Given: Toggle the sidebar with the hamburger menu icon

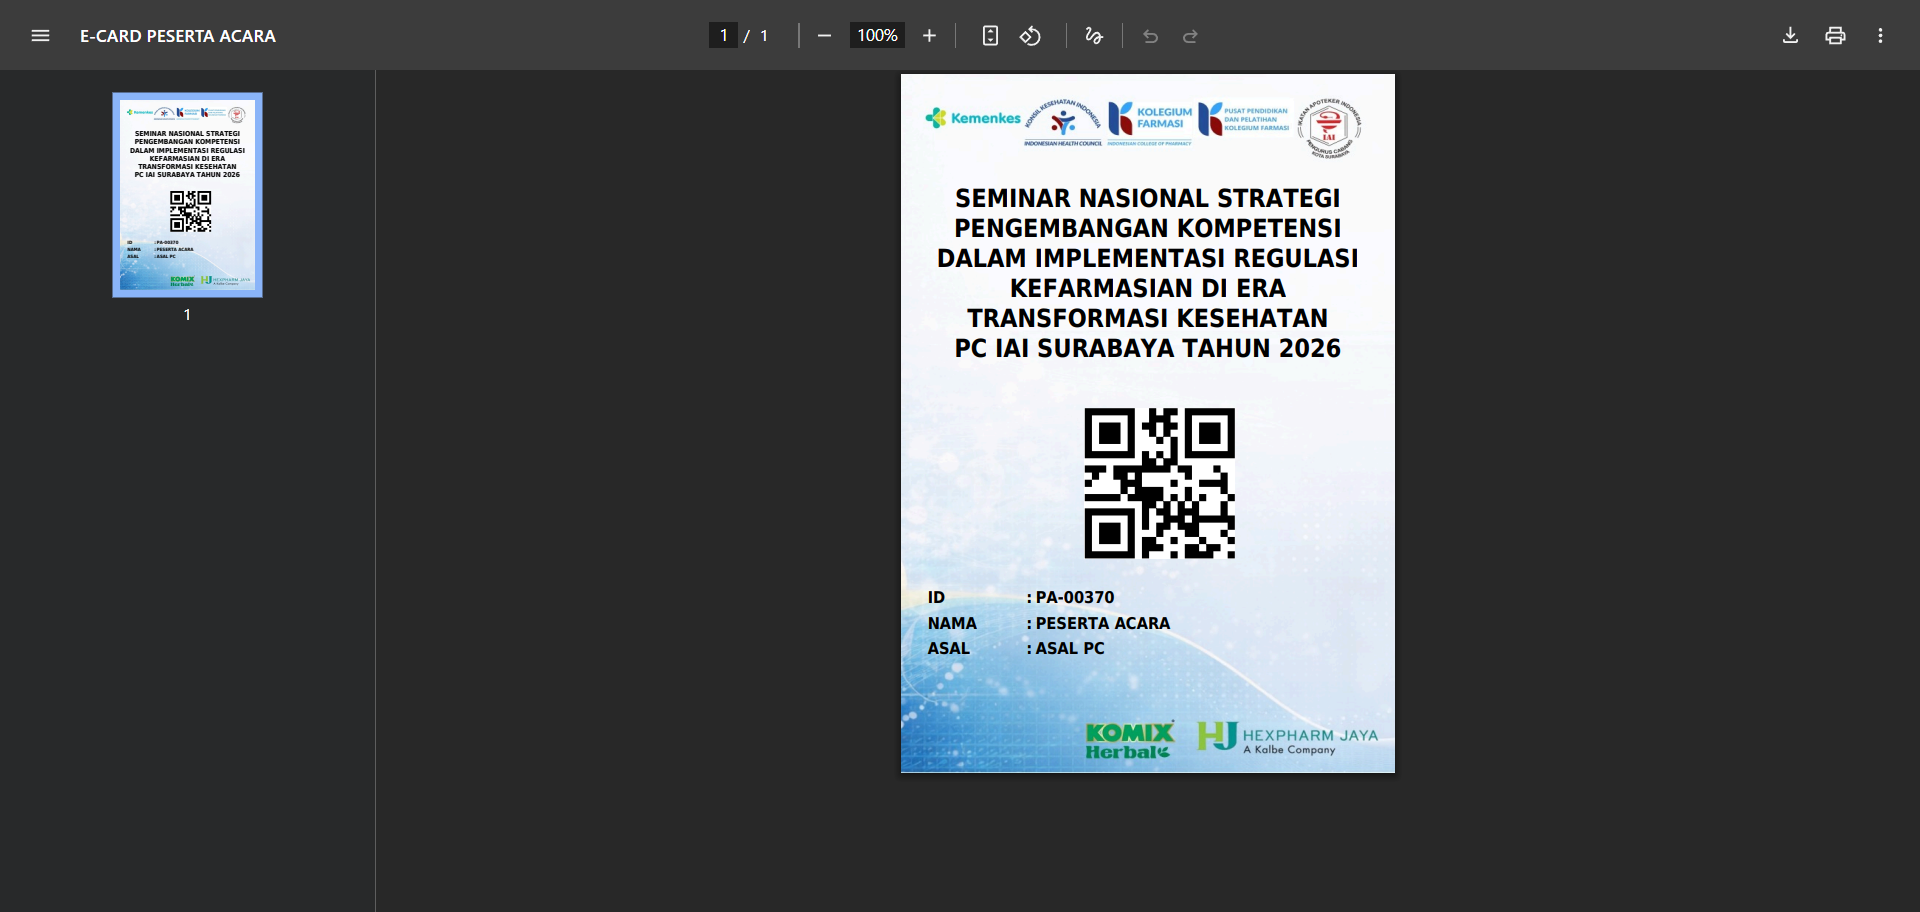Looking at the screenshot, I should 40,36.
